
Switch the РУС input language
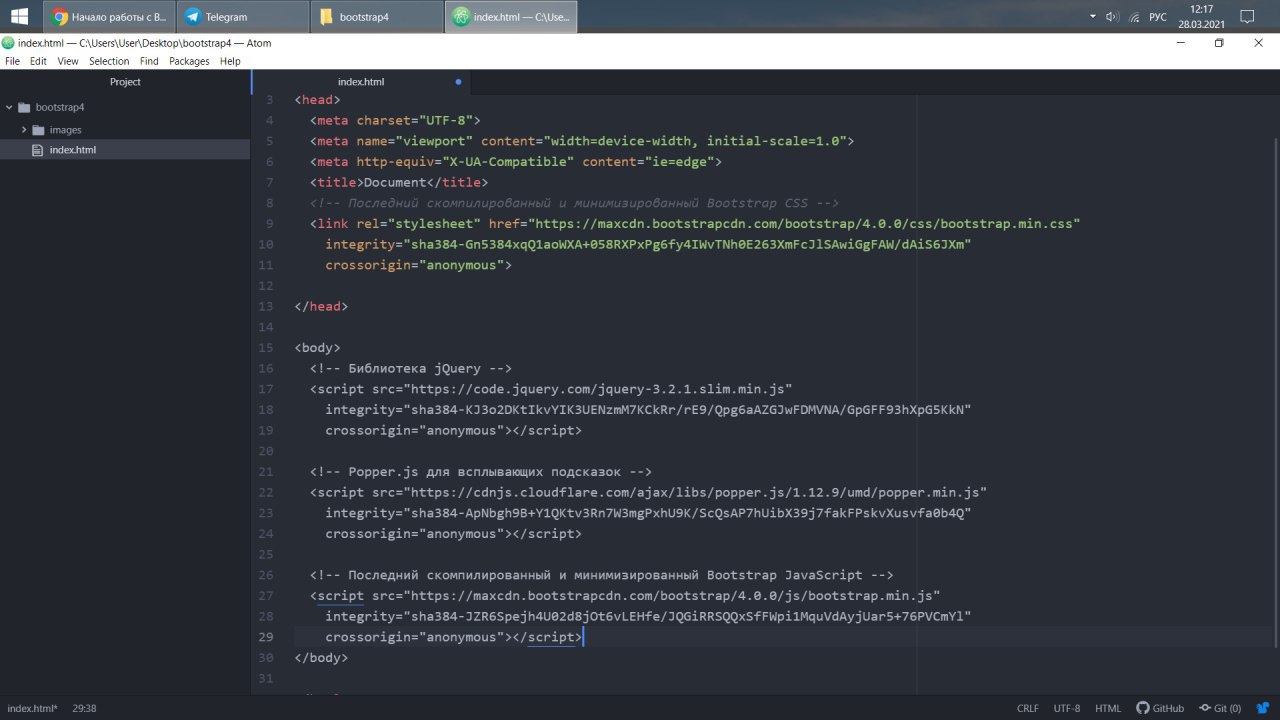[x=1158, y=17]
